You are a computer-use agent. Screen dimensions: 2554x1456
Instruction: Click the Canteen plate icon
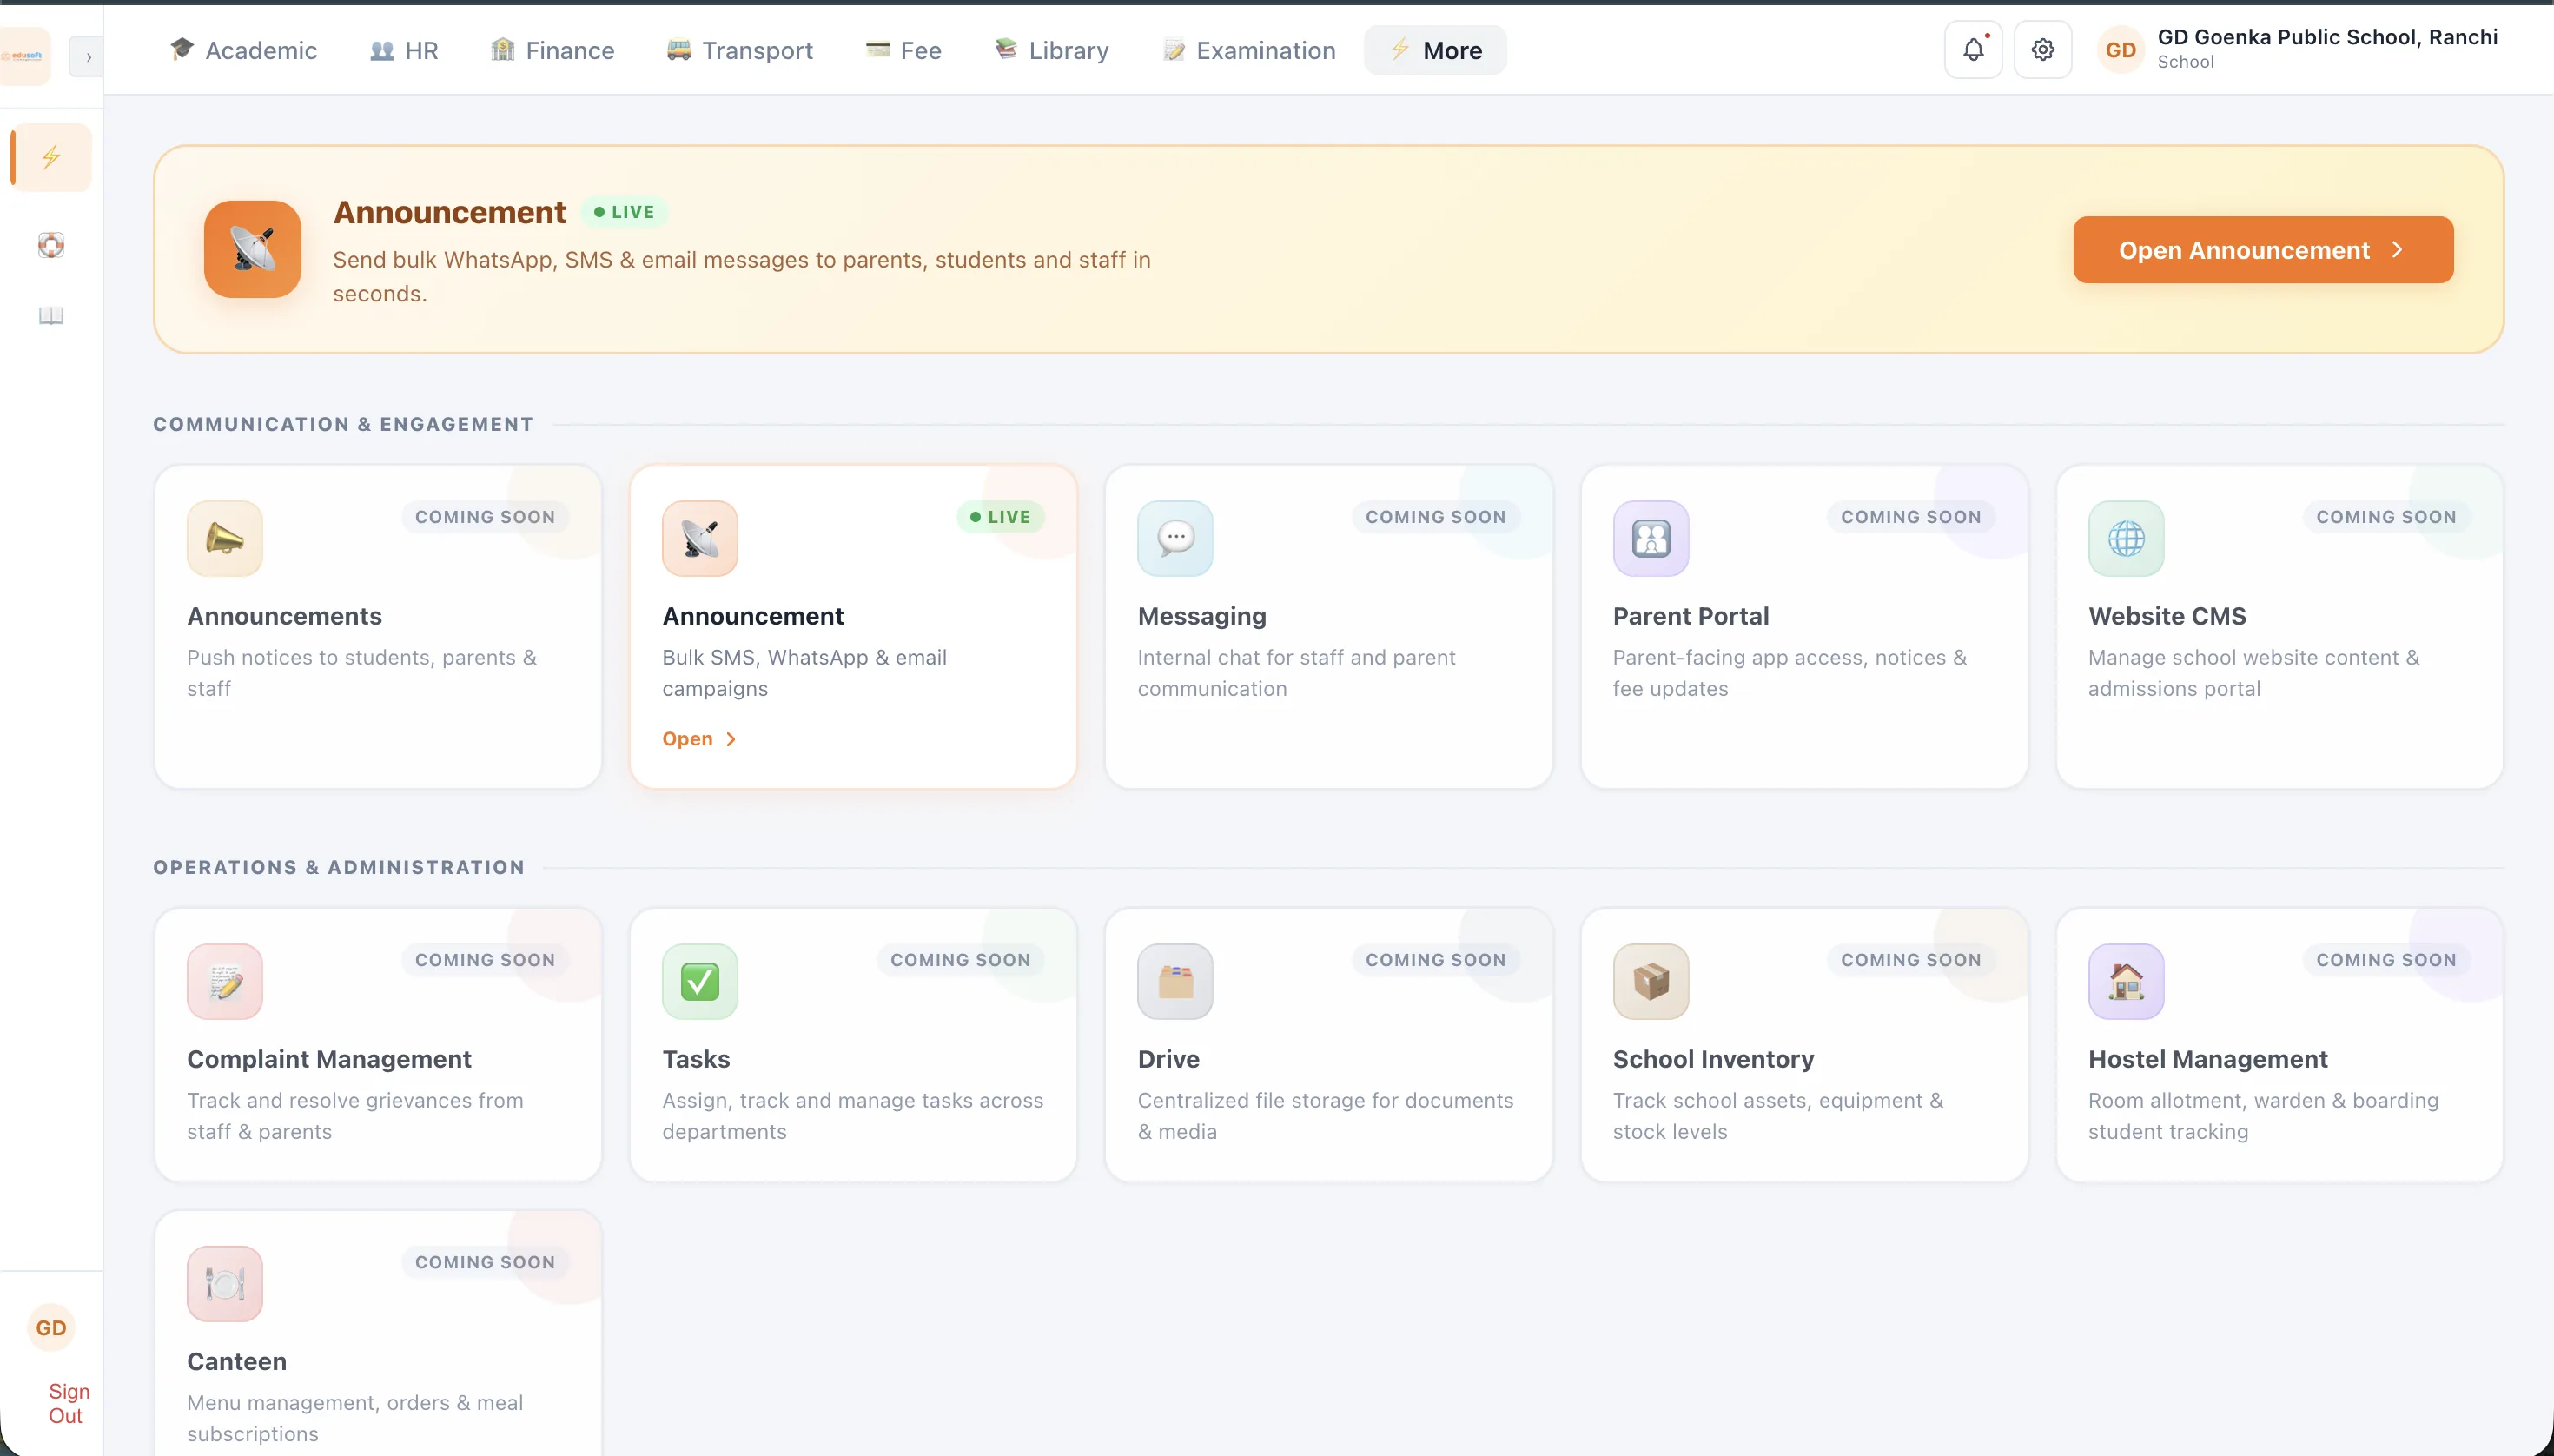pyautogui.click(x=225, y=1284)
